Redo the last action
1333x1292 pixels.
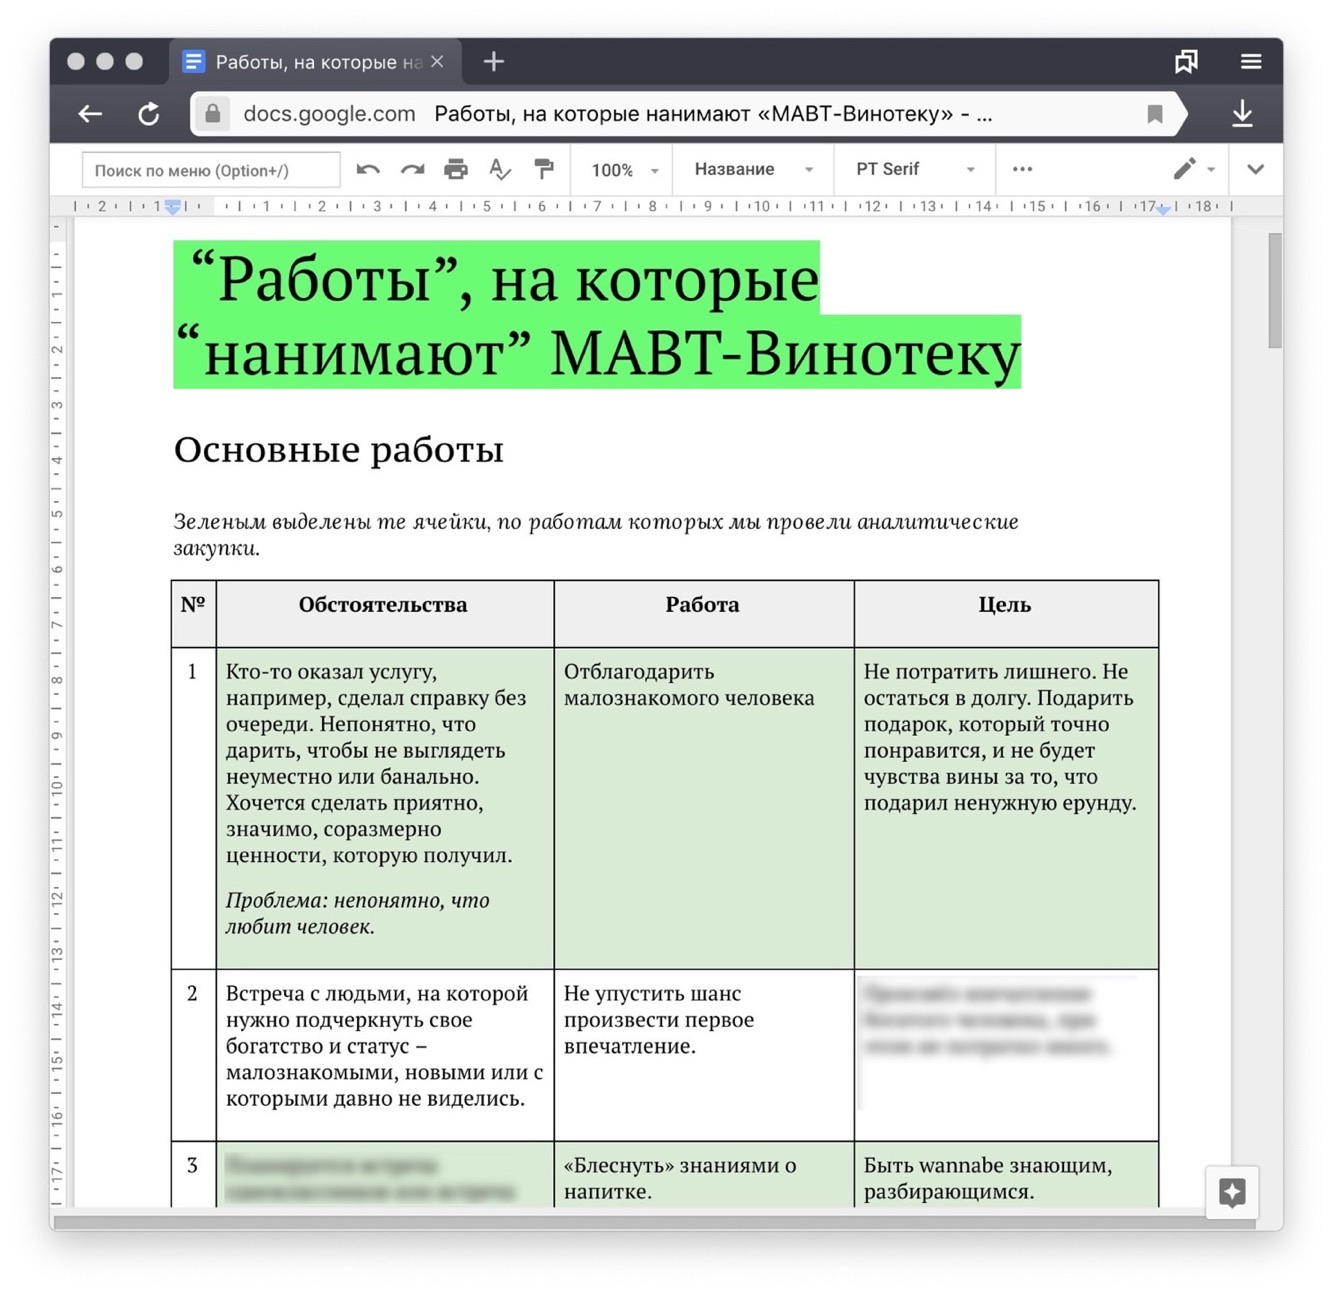tap(412, 170)
